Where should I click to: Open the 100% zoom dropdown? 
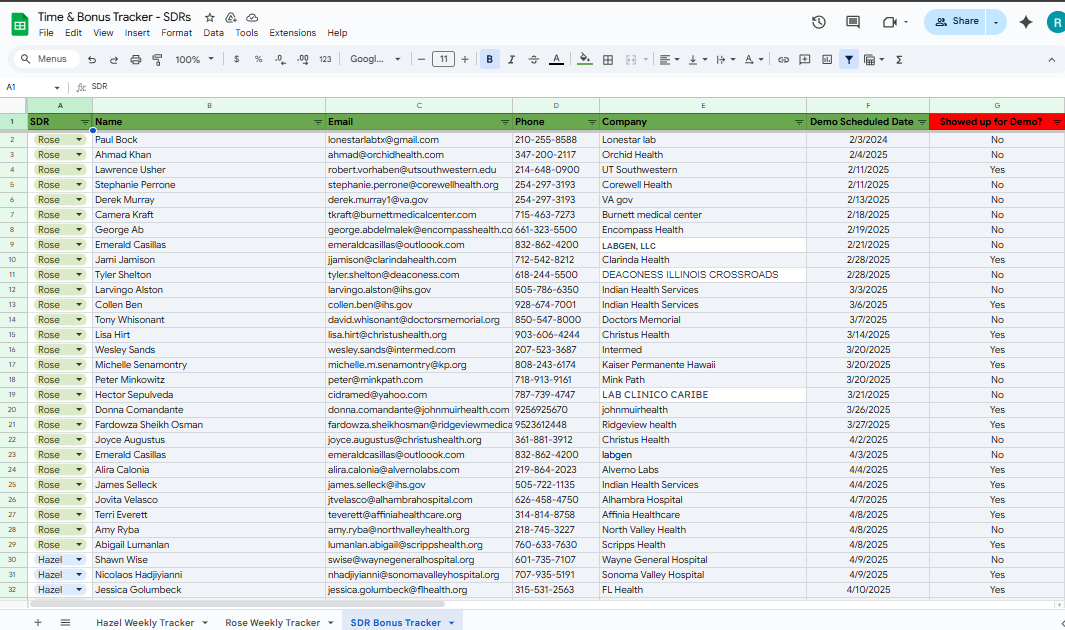194,60
